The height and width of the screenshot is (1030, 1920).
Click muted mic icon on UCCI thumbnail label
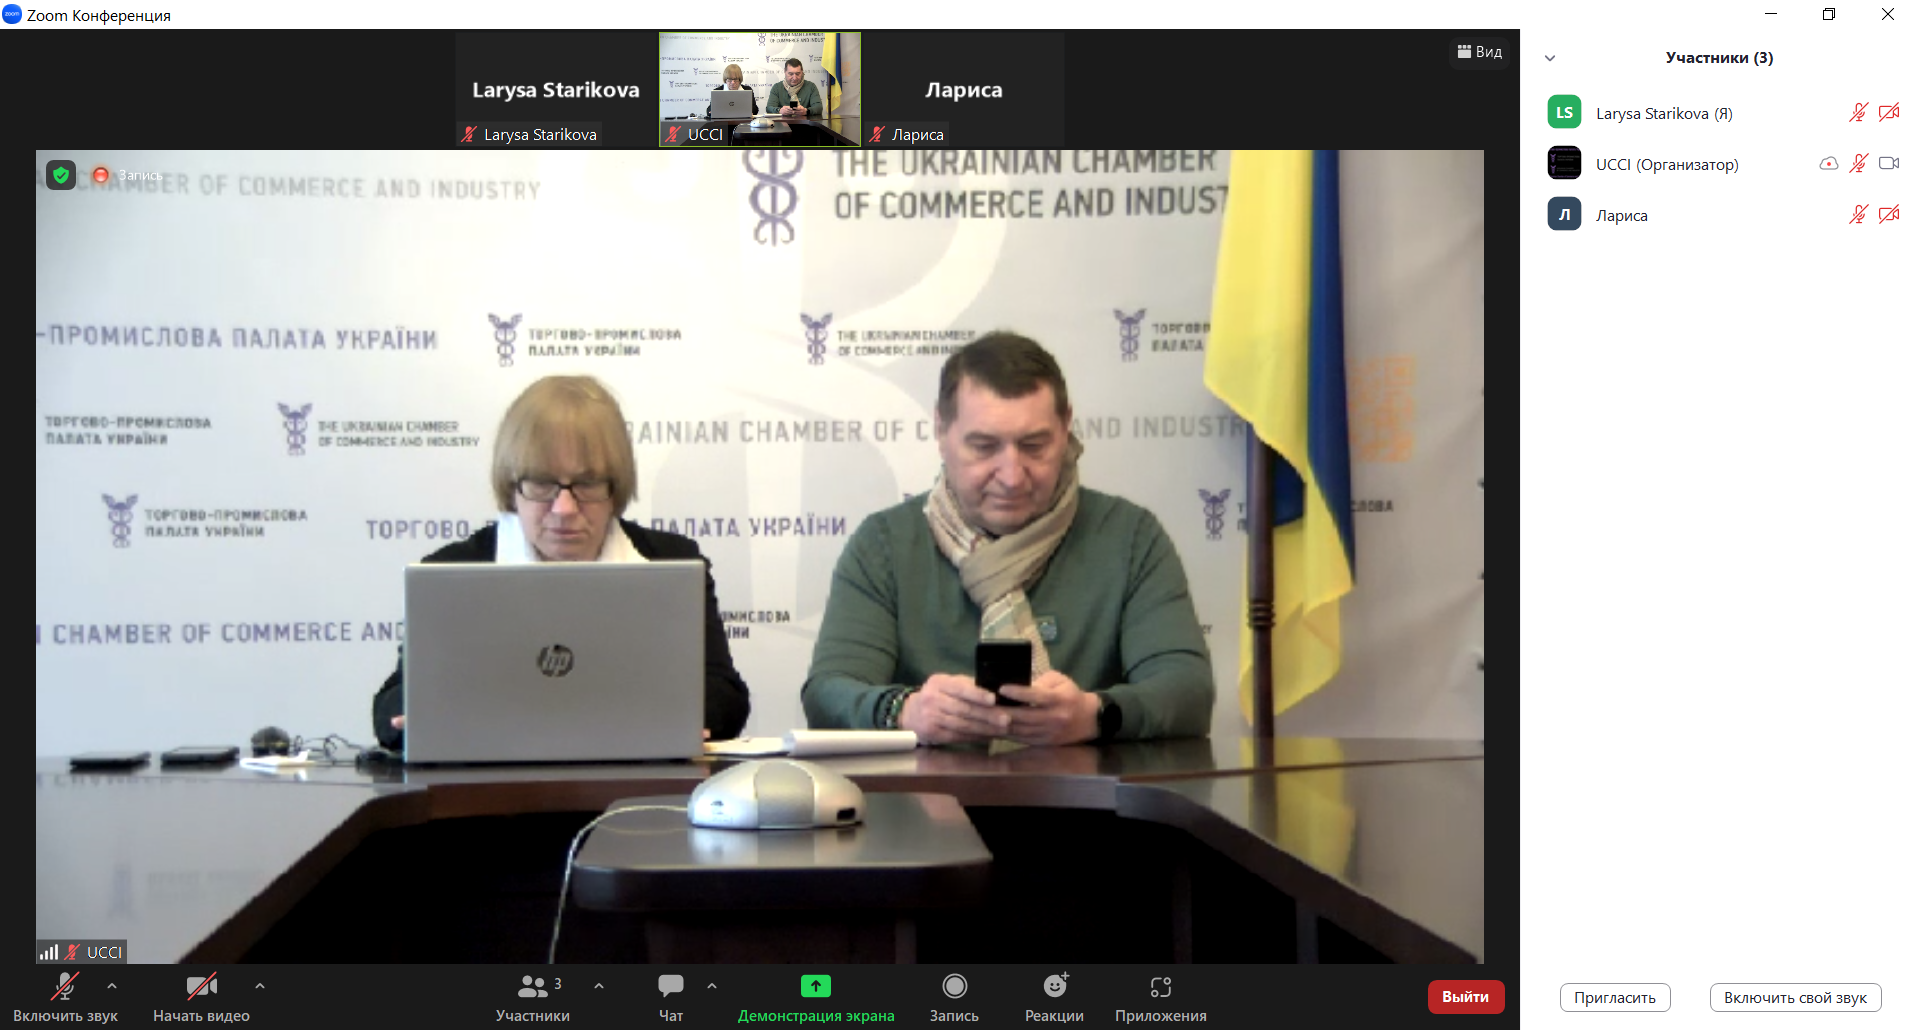(673, 134)
